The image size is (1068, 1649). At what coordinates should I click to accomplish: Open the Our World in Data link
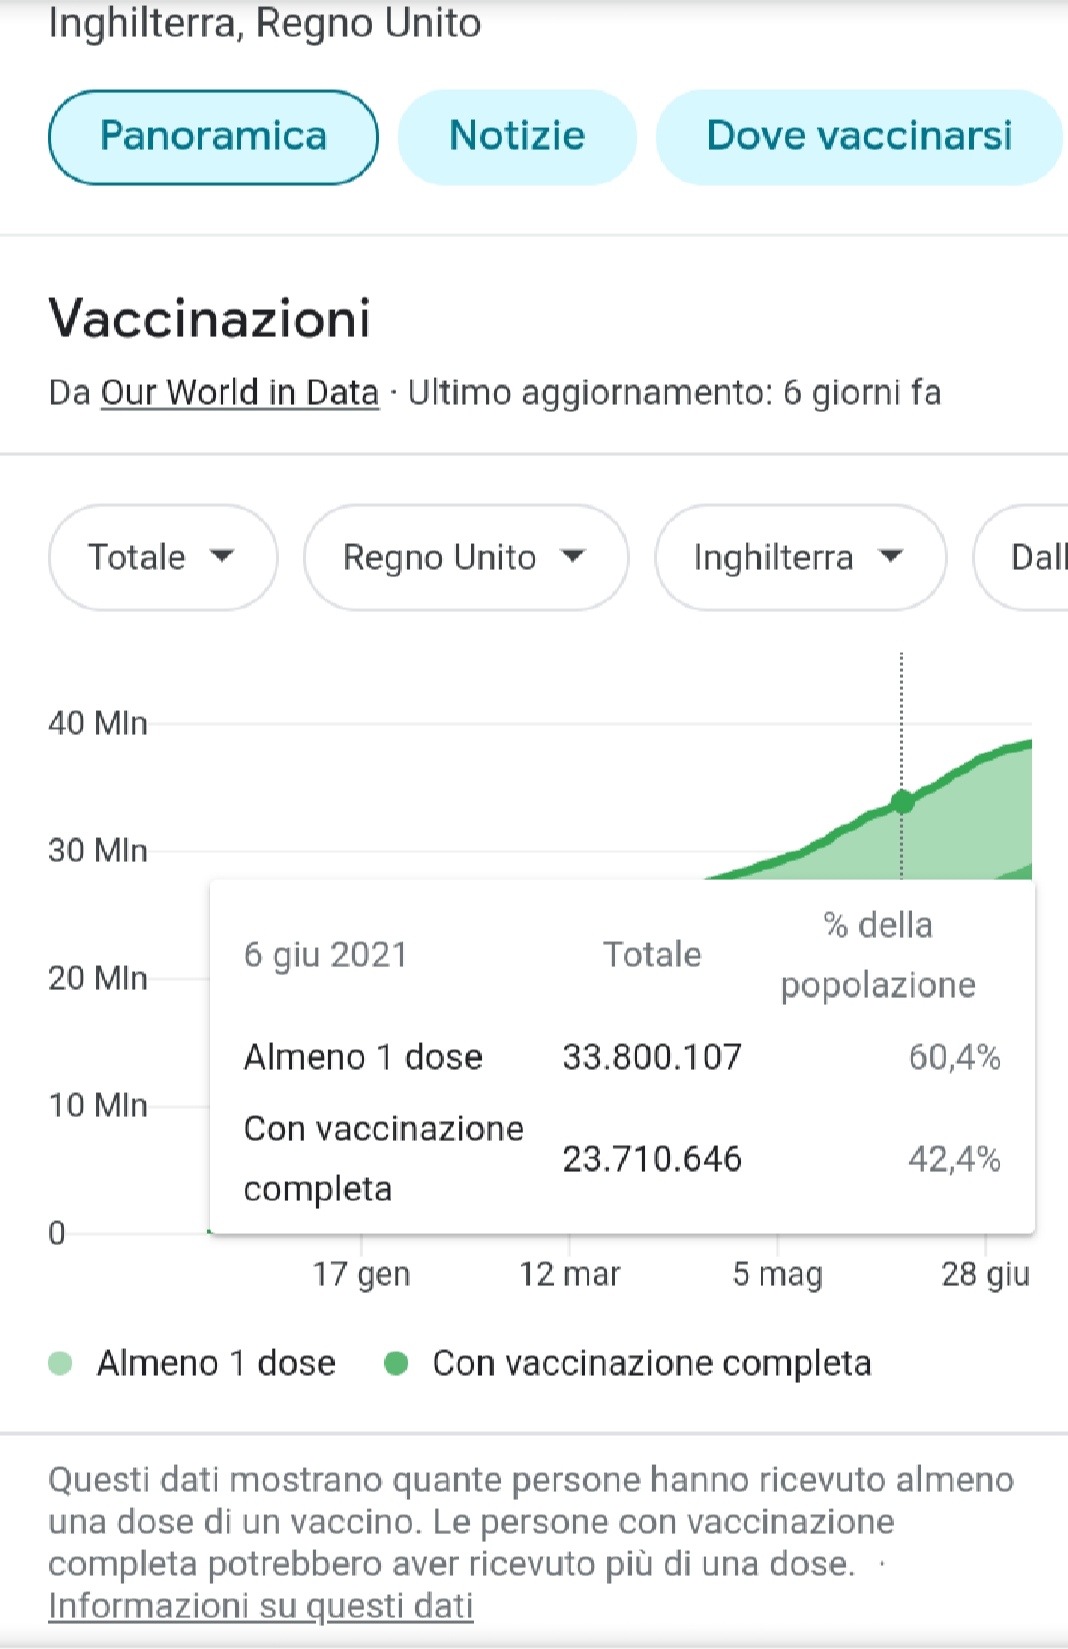point(240,393)
